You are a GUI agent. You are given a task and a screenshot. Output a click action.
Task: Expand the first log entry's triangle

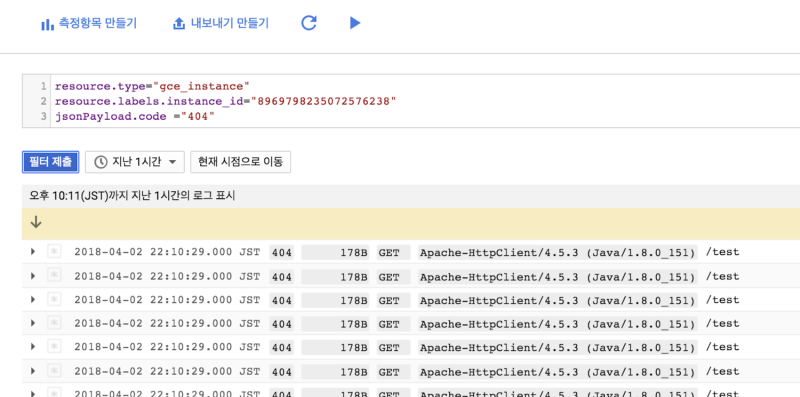[33, 252]
